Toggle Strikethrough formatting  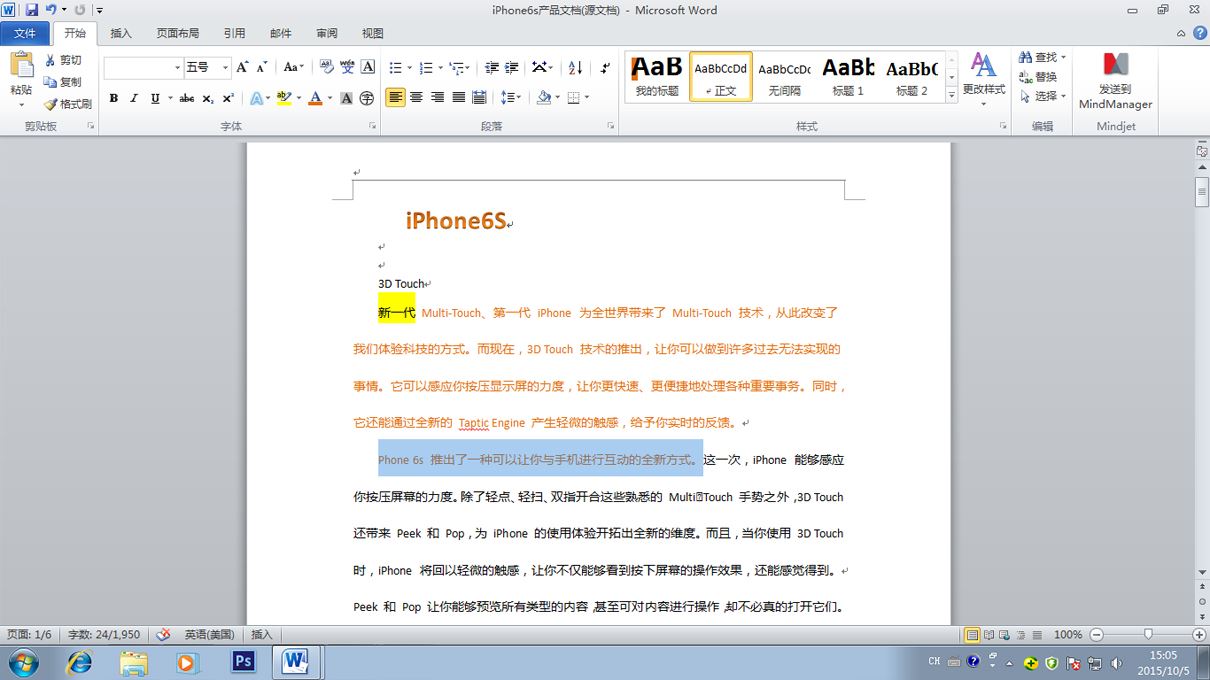[186, 98]
